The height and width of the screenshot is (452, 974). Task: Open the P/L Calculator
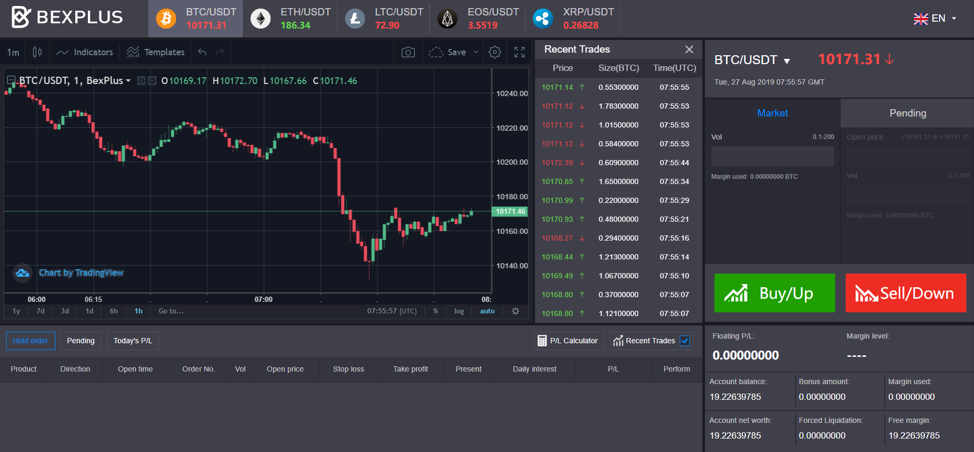tap(569, 341)
